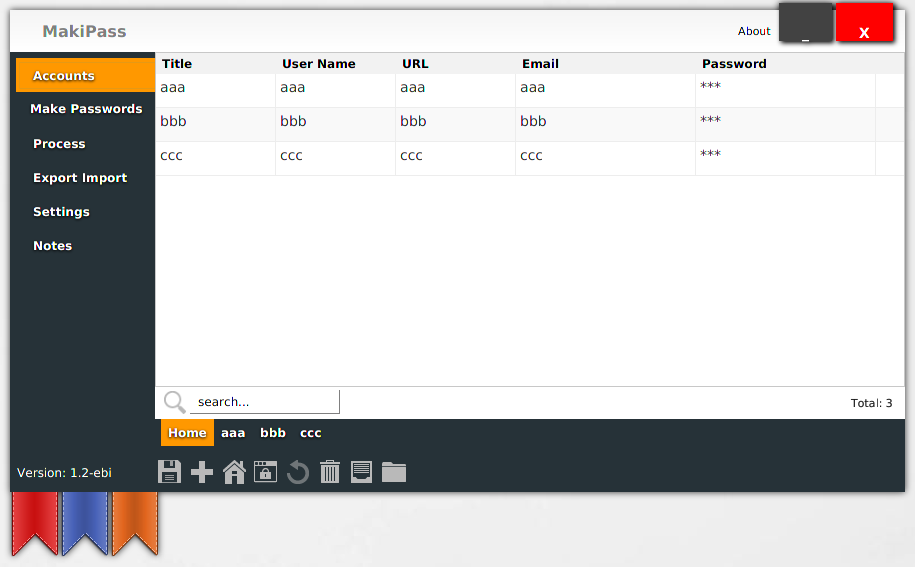Switch to the aaa group tab
Image resolution: width=915 pixels, height=567 pixels.
(x=233, y=433)
